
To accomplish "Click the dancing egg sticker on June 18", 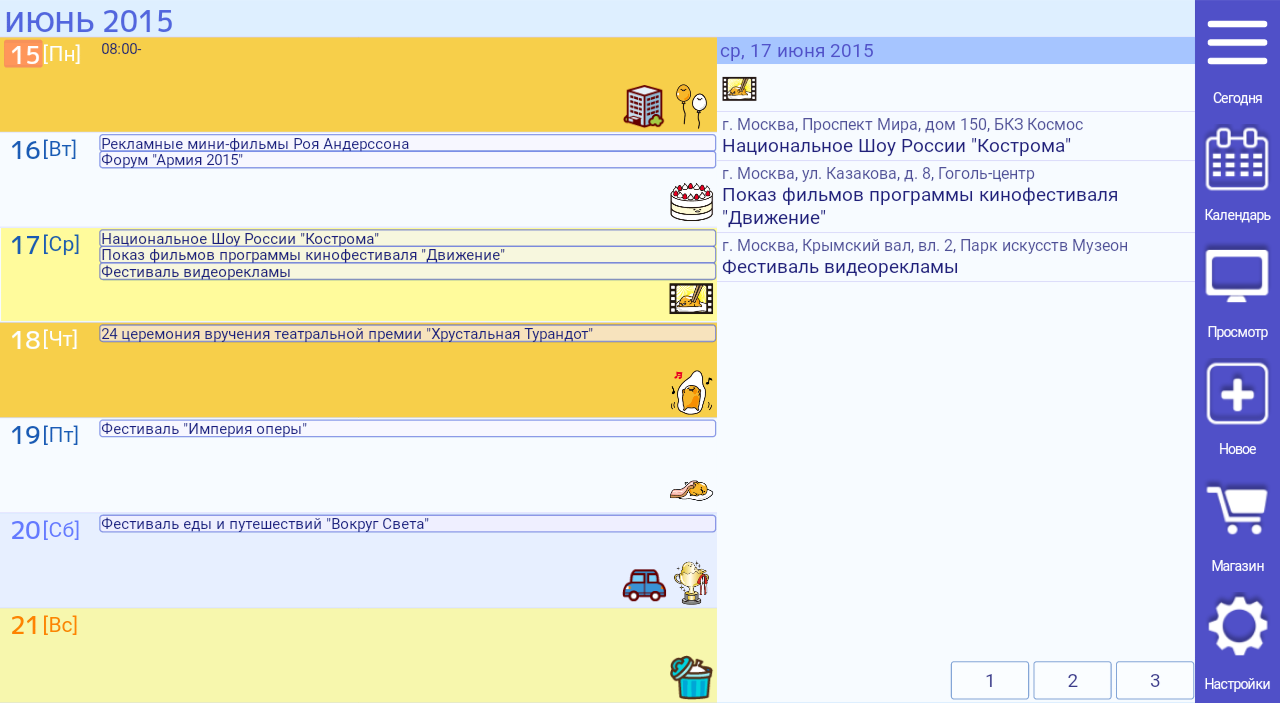I will (691, 392).
